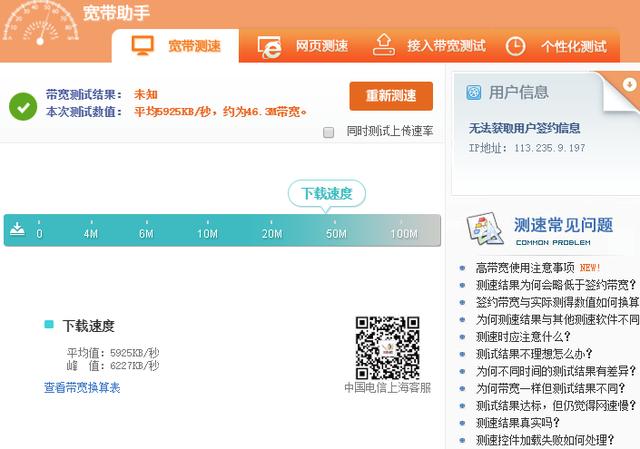Open 为何不同时间的测试结果有差异 link
Screen dimensions: 640x449
click(x=556, y=371)
